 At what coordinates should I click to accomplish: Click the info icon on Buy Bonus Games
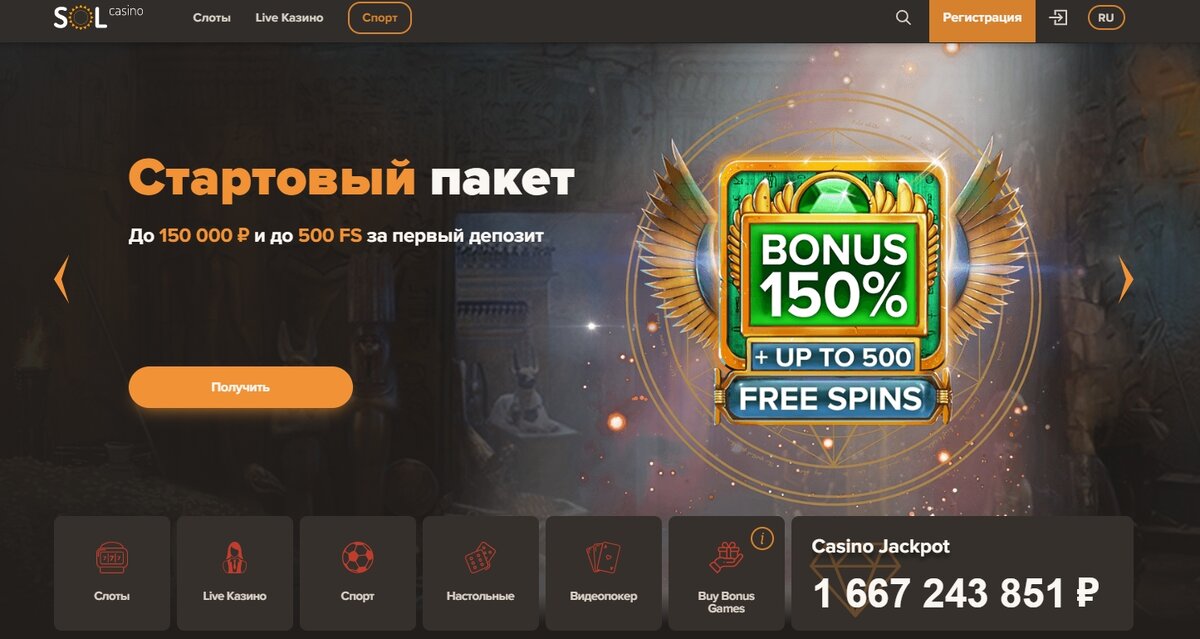[x=762, y=539]
